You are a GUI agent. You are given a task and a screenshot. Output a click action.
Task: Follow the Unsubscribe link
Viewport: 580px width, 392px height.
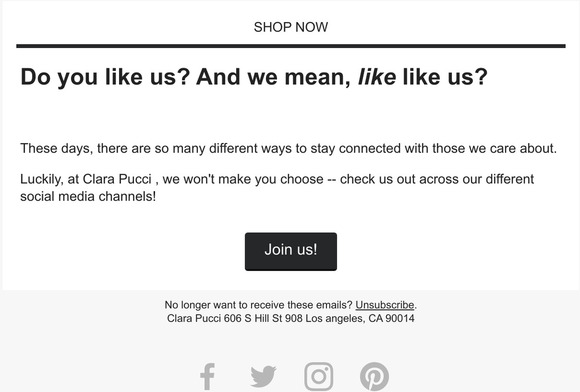tap(385, 305)
